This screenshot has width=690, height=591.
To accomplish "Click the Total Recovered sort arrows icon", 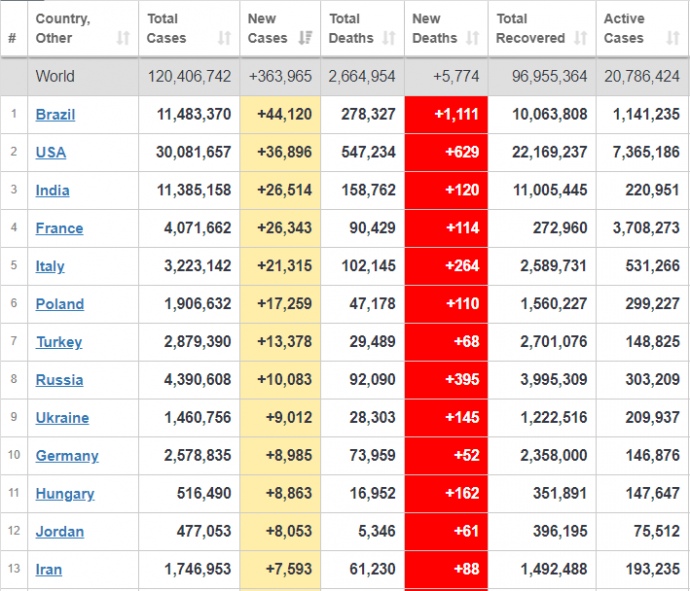I will [x=580, y=39].
